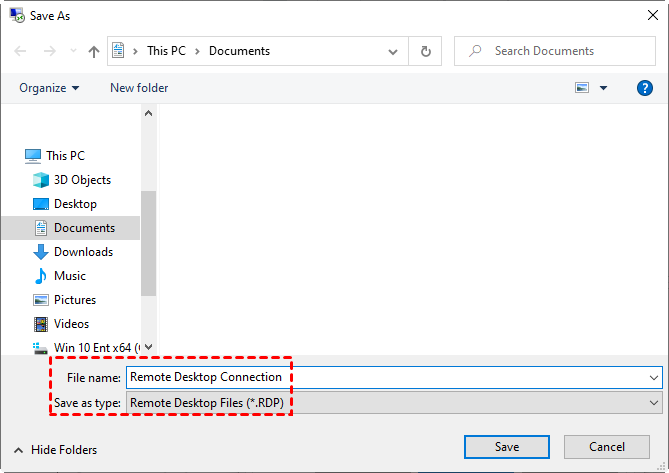Click the Save button
Viewport: 669px width, 473px height.
coord(507,447)
